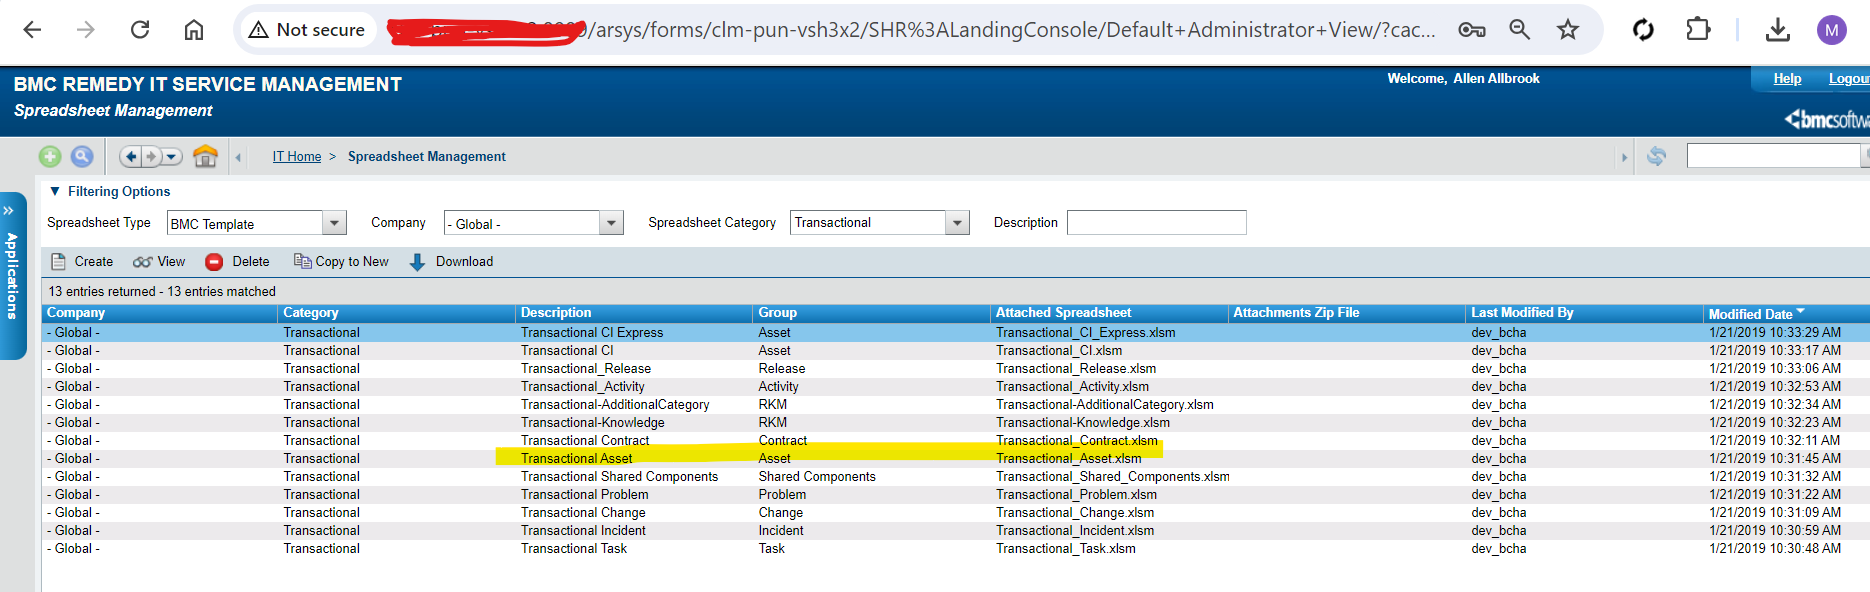Open the browser extensions puzzle icon
Viewport: 1870px width, 592px height.
point(1698,30)
